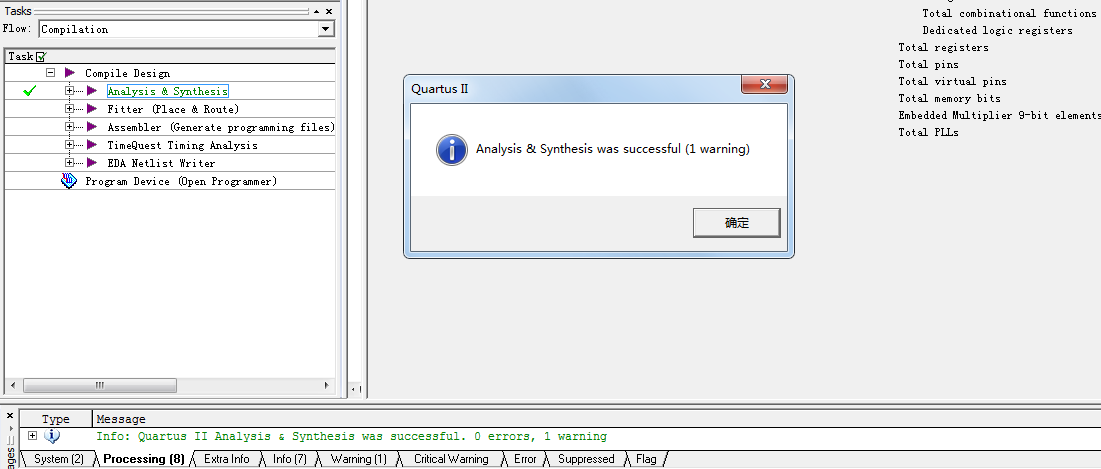Click the Total combinational functions row
1101x469 pixels.
(x=1009, y=13)
